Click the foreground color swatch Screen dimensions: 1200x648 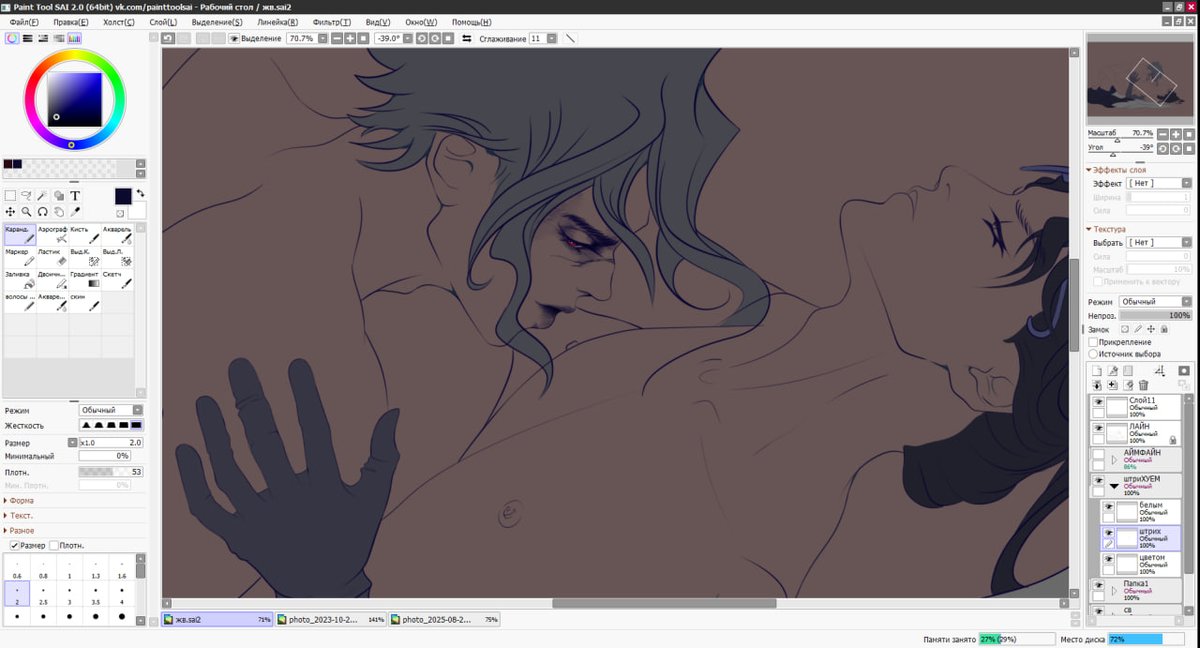[x=123, y=196]
